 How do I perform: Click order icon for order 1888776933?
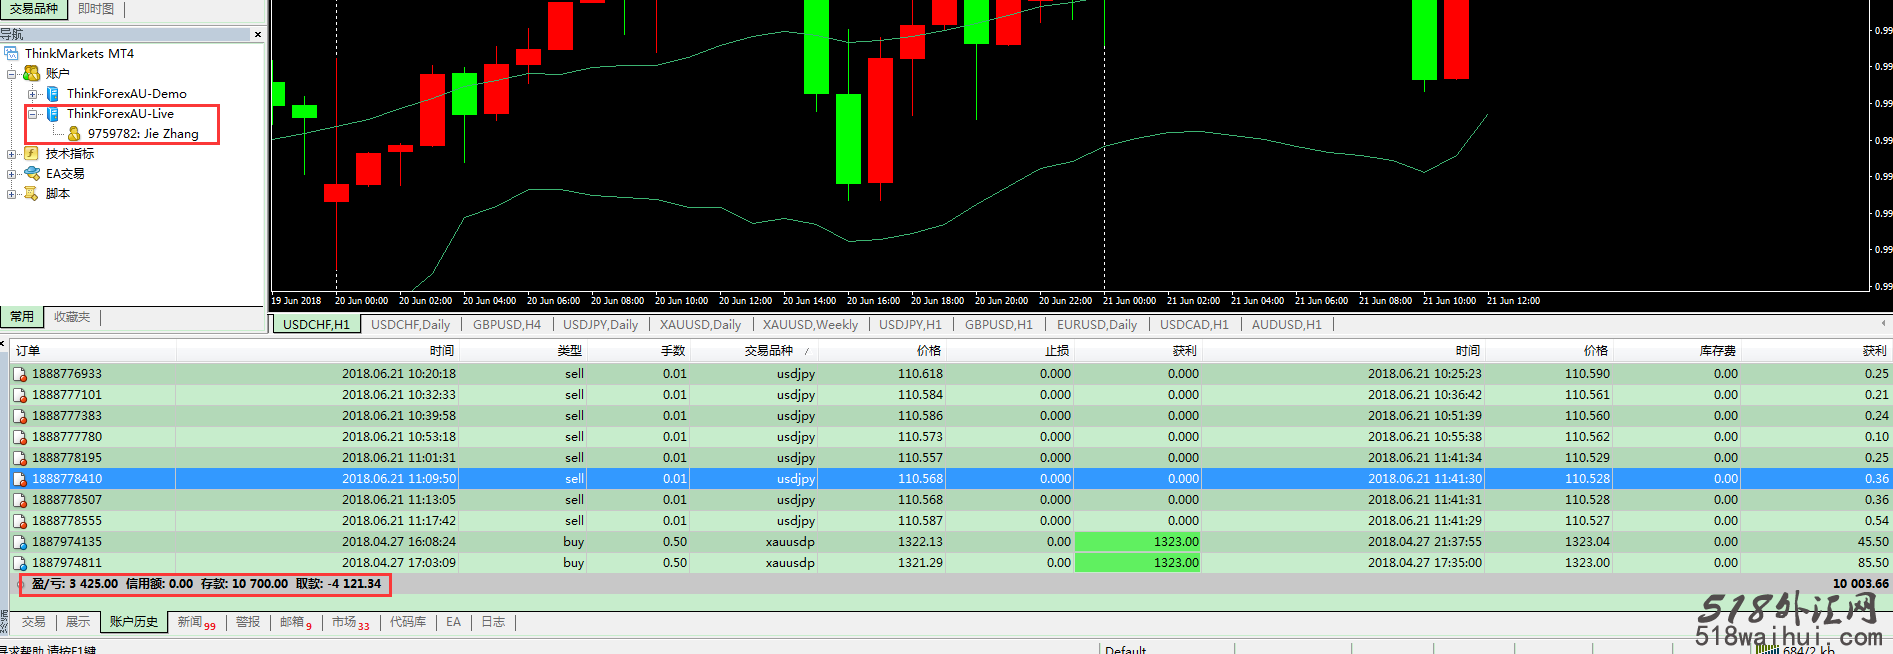click(20, 374)
